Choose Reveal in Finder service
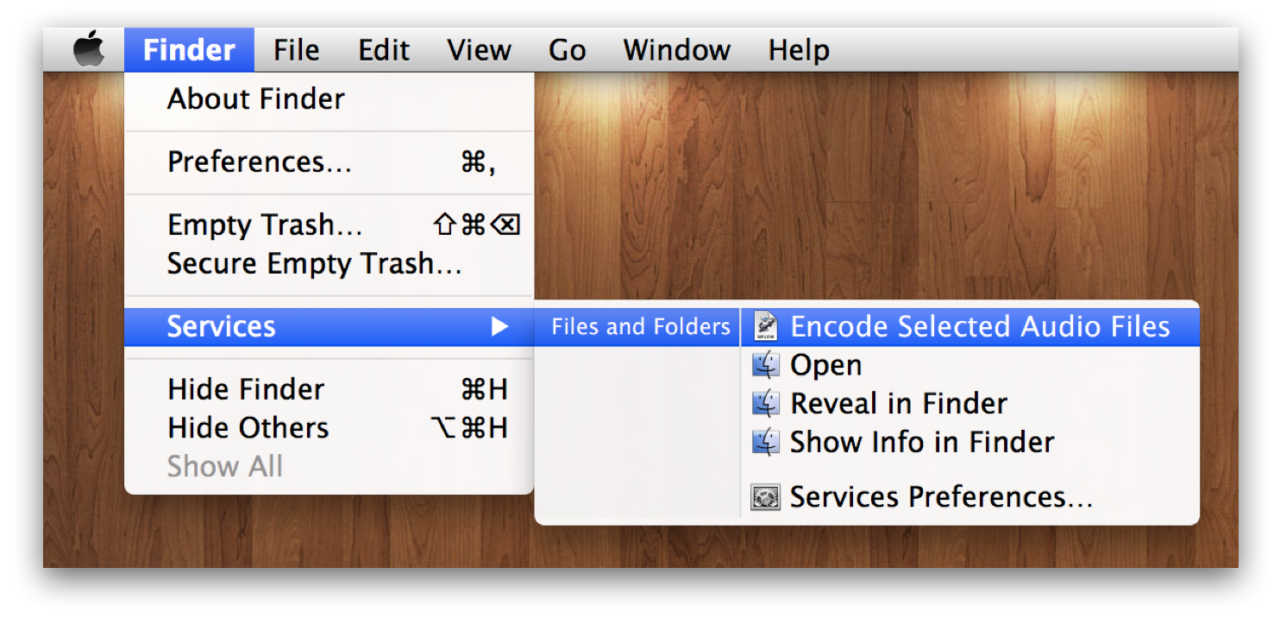 click(969, 404)
